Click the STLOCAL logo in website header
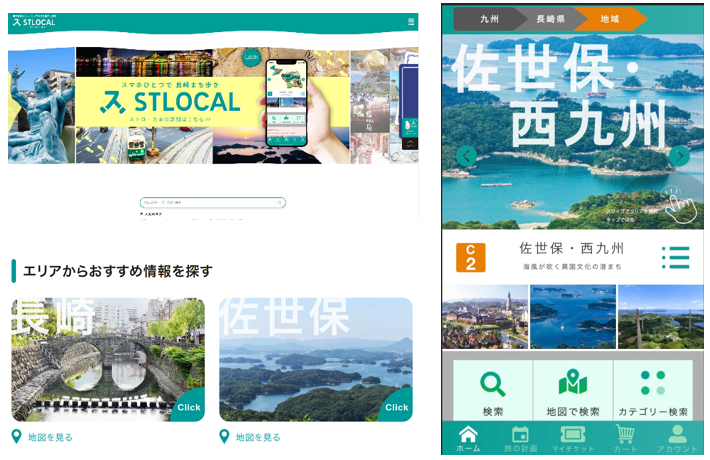 click(x=34, y=21)
